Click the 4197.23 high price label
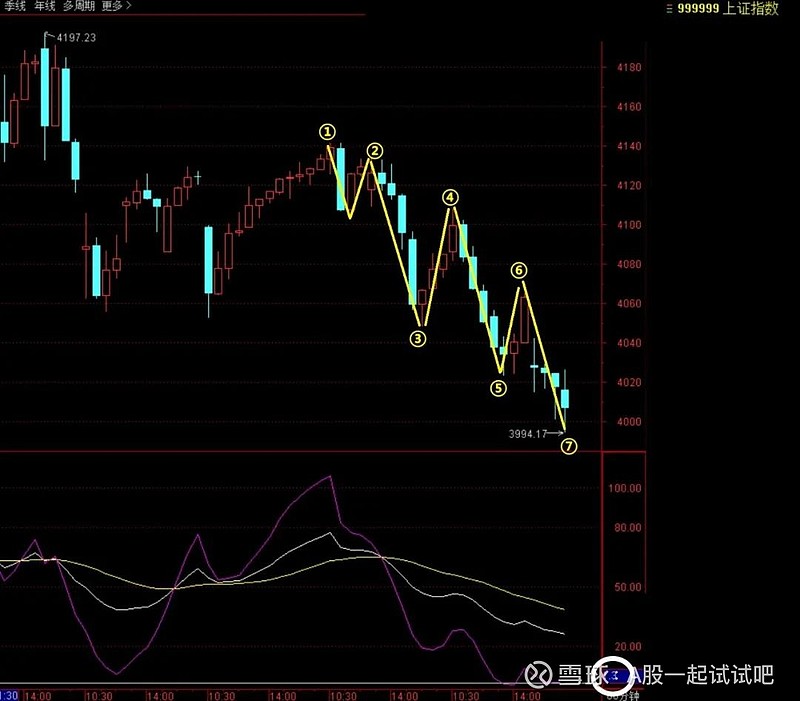800x701 pixels. click(76, 38)
